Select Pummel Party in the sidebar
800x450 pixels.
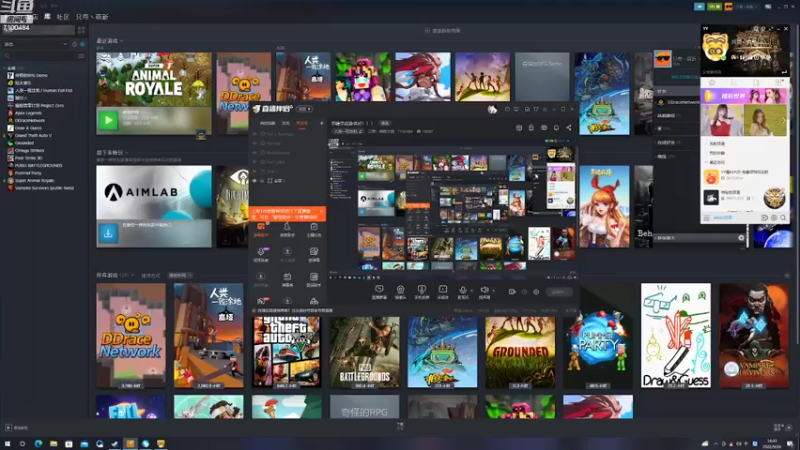(28, 173)
